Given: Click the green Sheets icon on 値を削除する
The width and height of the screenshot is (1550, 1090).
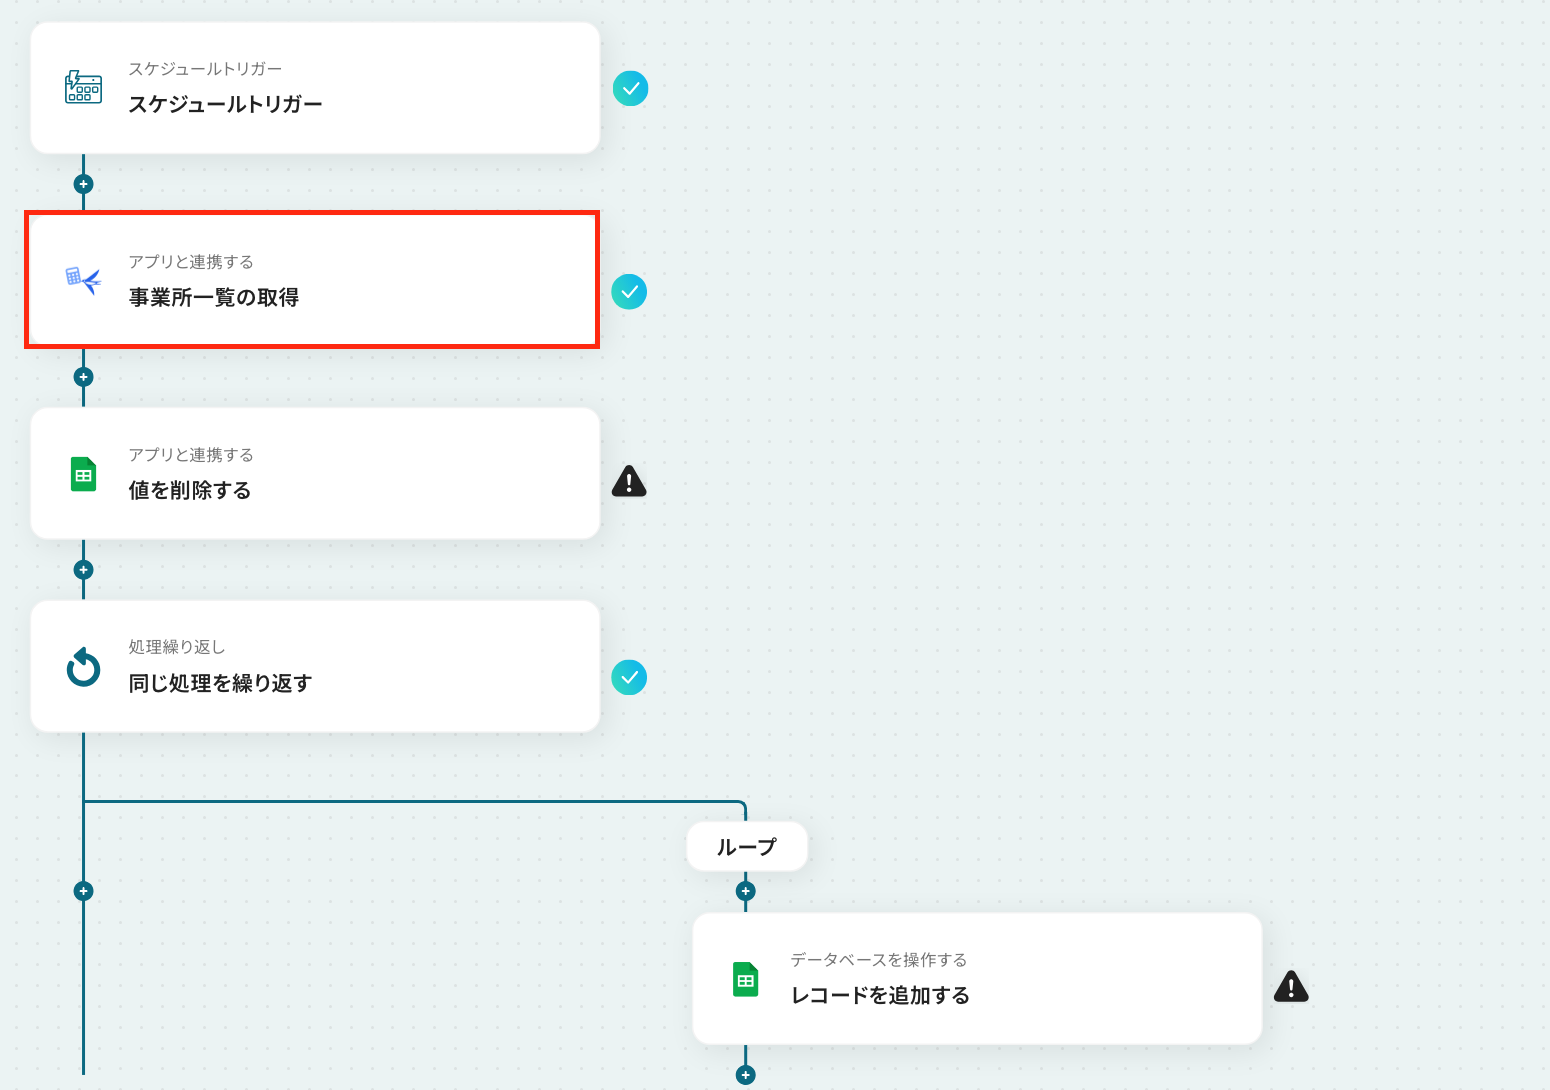Looking at the screenshot, I should tap(84, 474).
